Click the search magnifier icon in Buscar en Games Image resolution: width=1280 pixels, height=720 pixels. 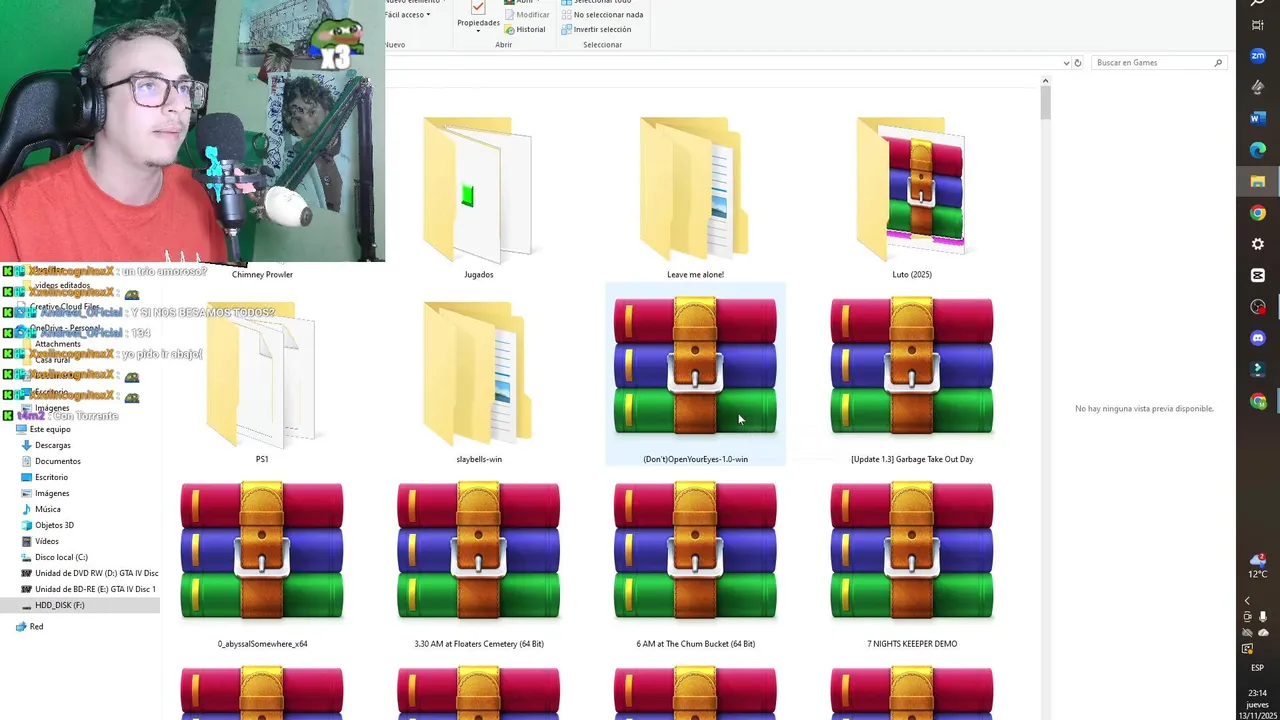[x=1218, y=63]
